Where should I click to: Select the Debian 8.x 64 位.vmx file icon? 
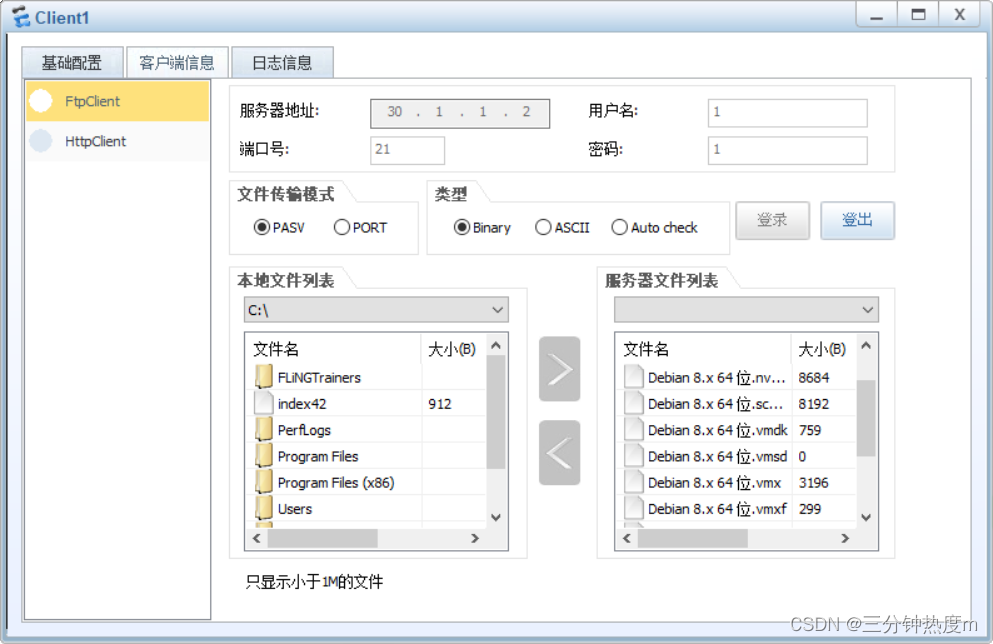[x=633, y=482]
